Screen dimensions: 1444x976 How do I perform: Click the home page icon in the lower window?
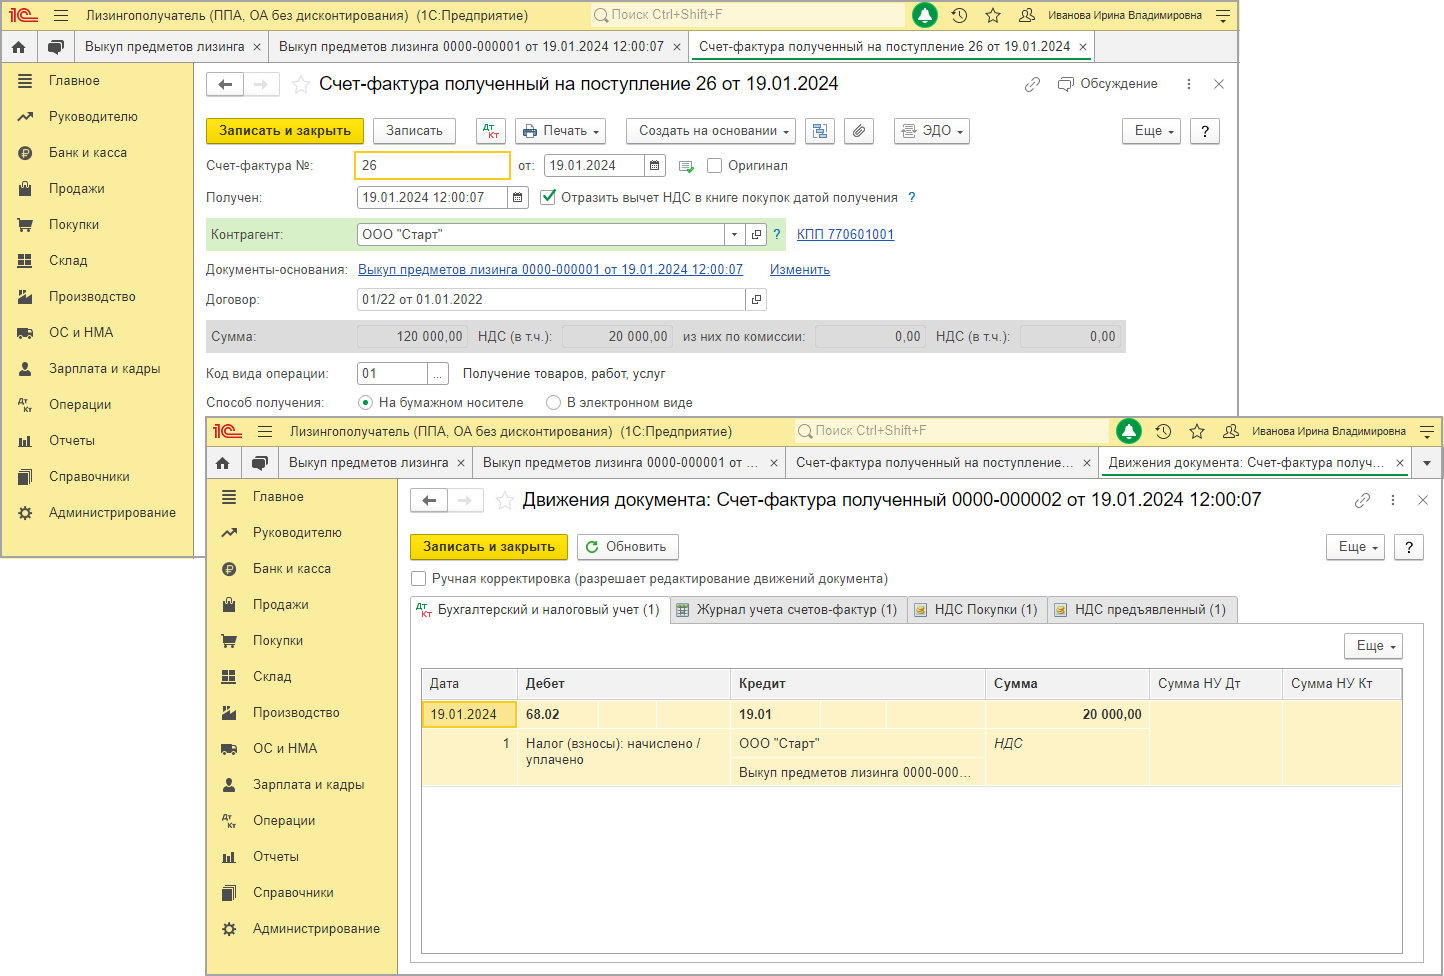point(223,463)
